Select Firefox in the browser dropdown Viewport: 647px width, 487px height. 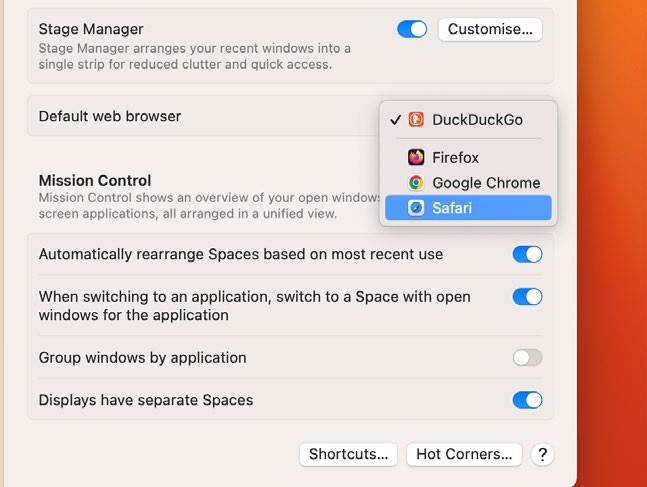(x=455, y=157)
